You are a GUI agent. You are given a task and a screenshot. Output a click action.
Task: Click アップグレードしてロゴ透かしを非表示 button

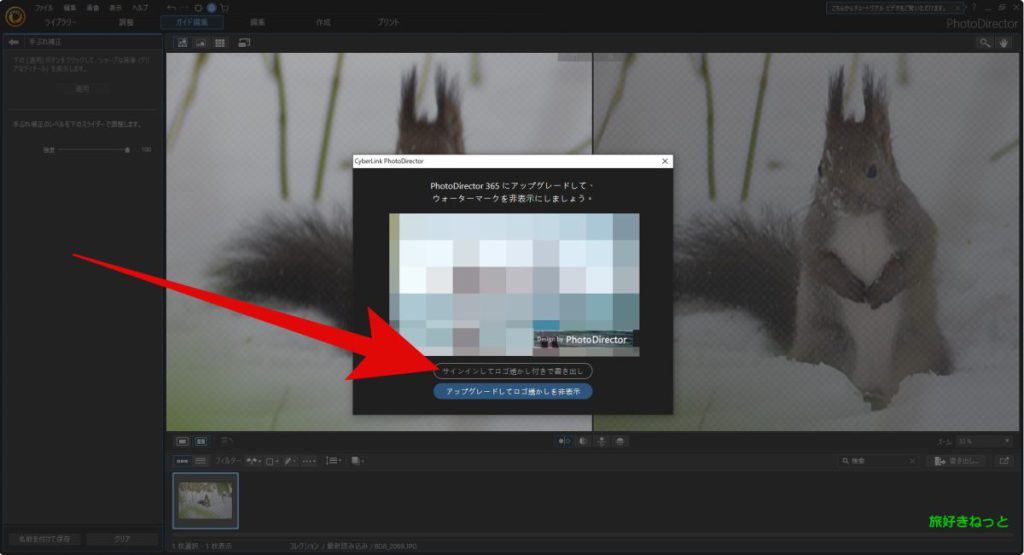[513, 391]
